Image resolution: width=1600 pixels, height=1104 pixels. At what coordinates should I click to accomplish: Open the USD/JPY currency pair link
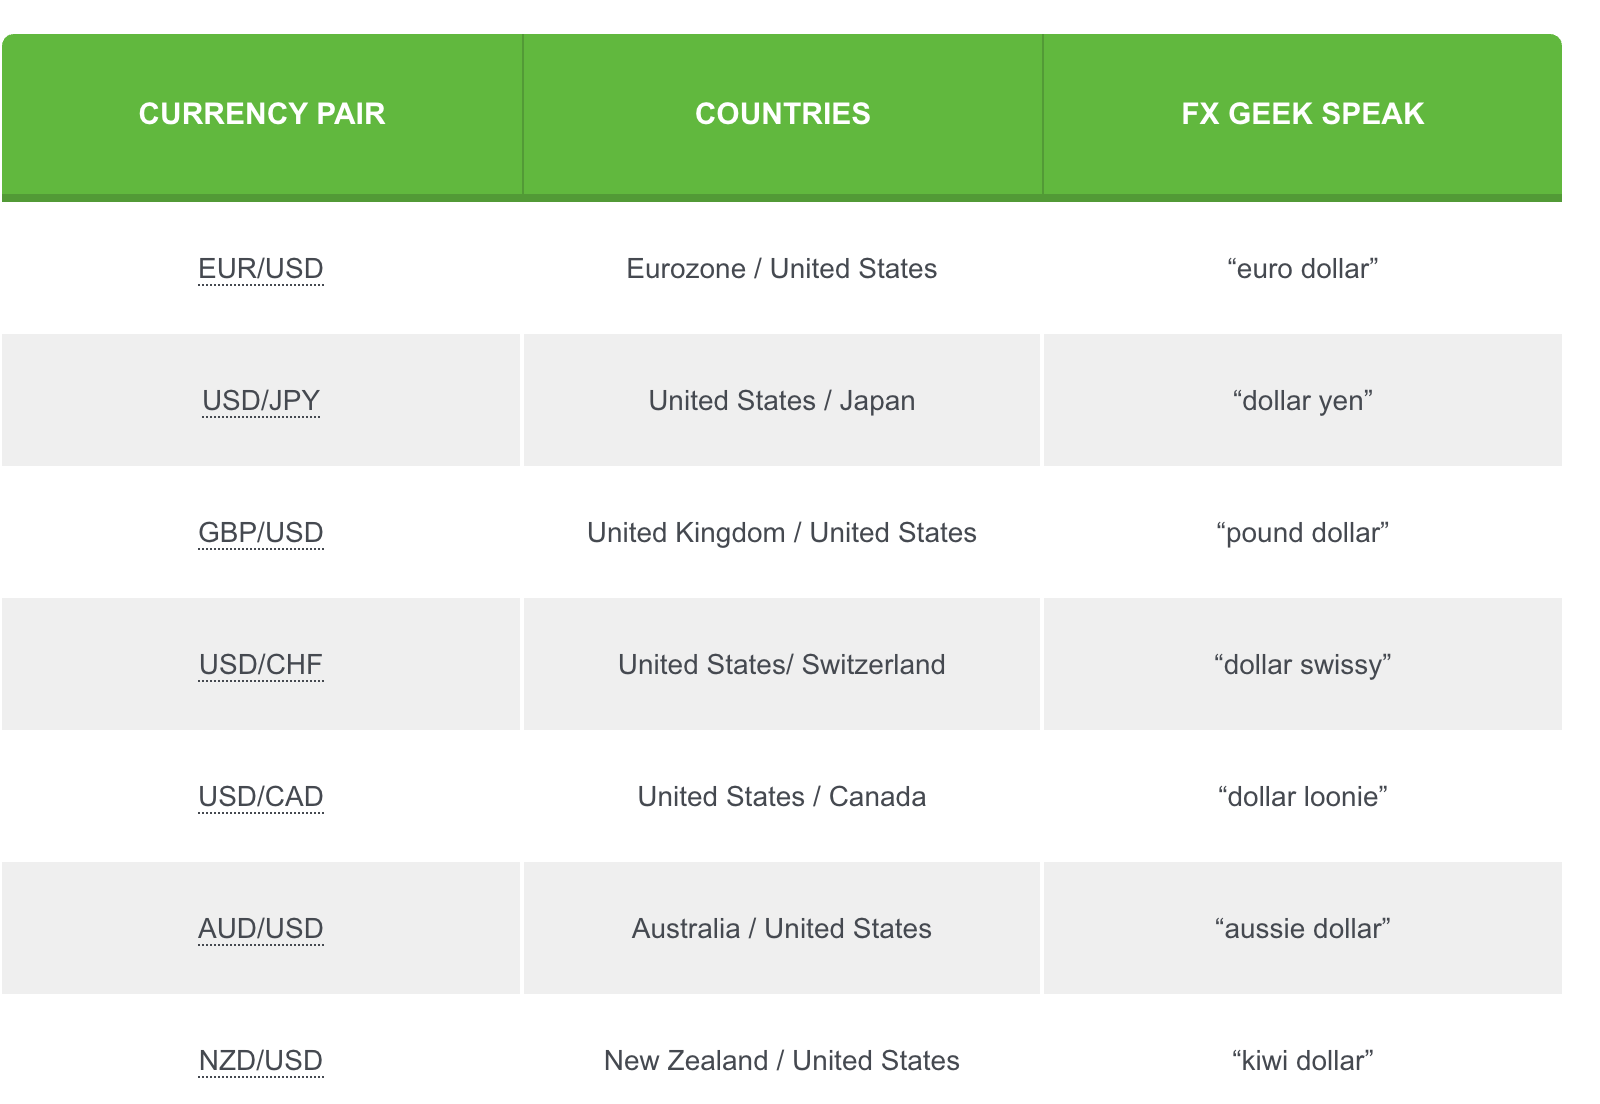[x=261, y=401]
